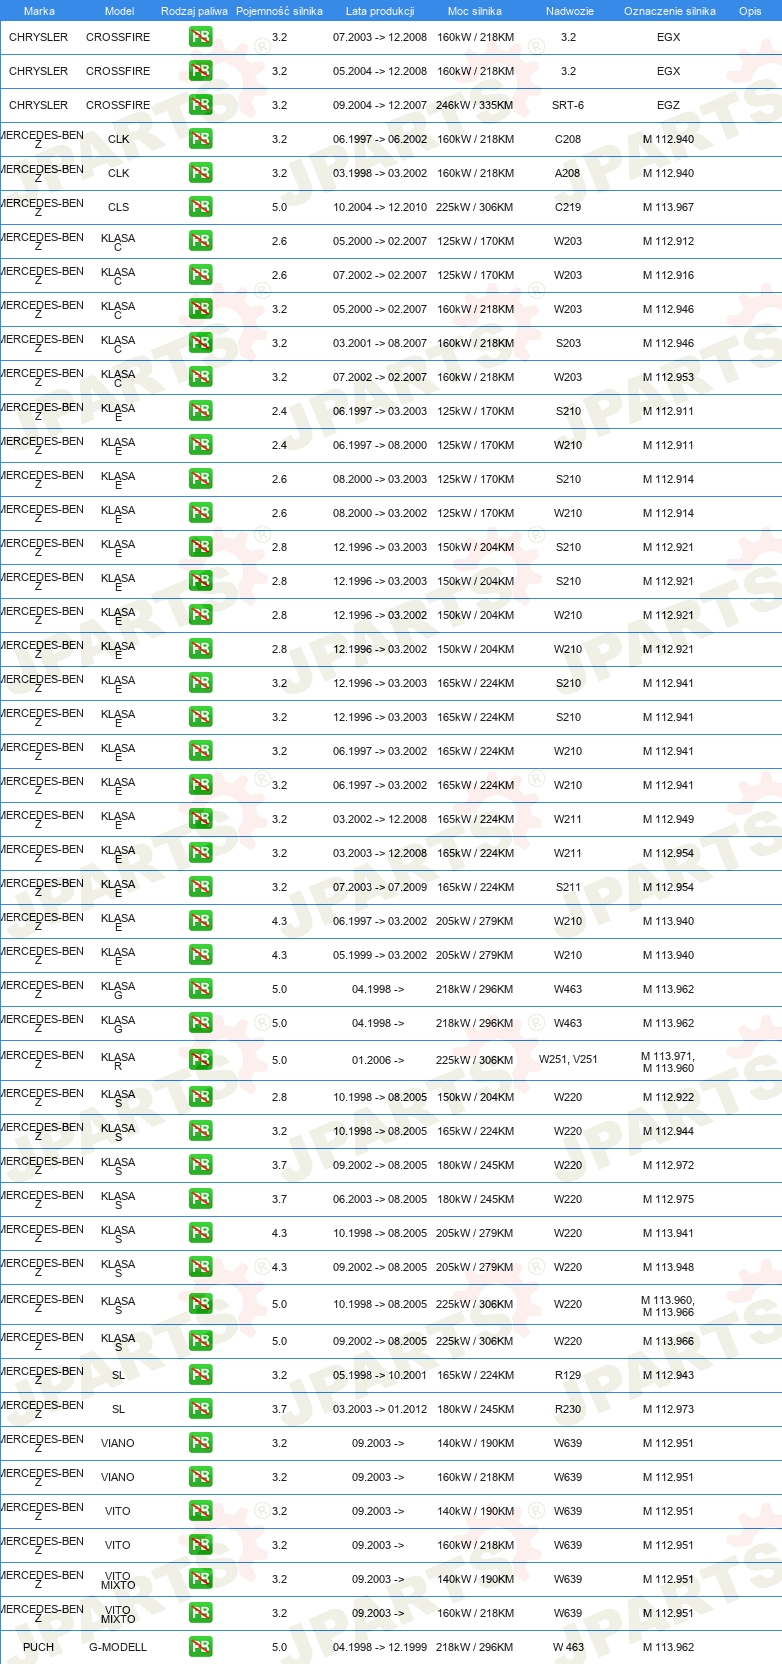782x1664 pixels.
Task: Select the 'C208' body cell
Action: (568, 139)
